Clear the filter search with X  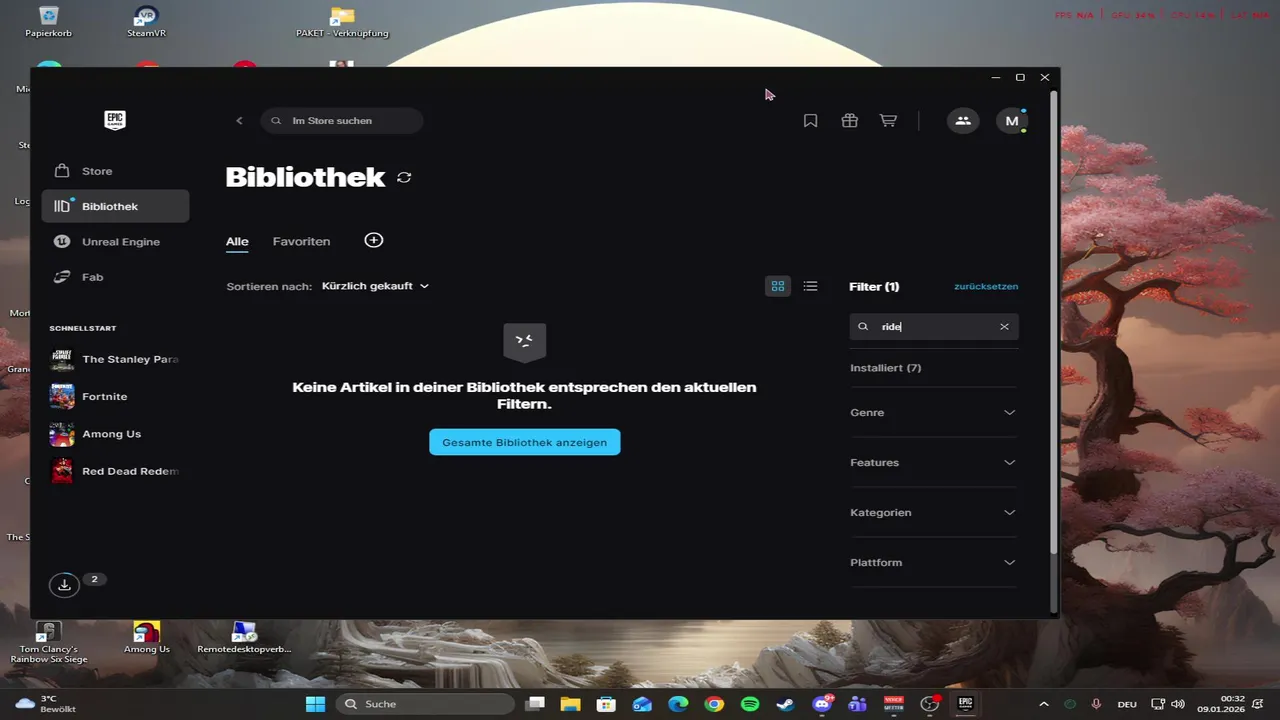click(x=1004, y=327)
